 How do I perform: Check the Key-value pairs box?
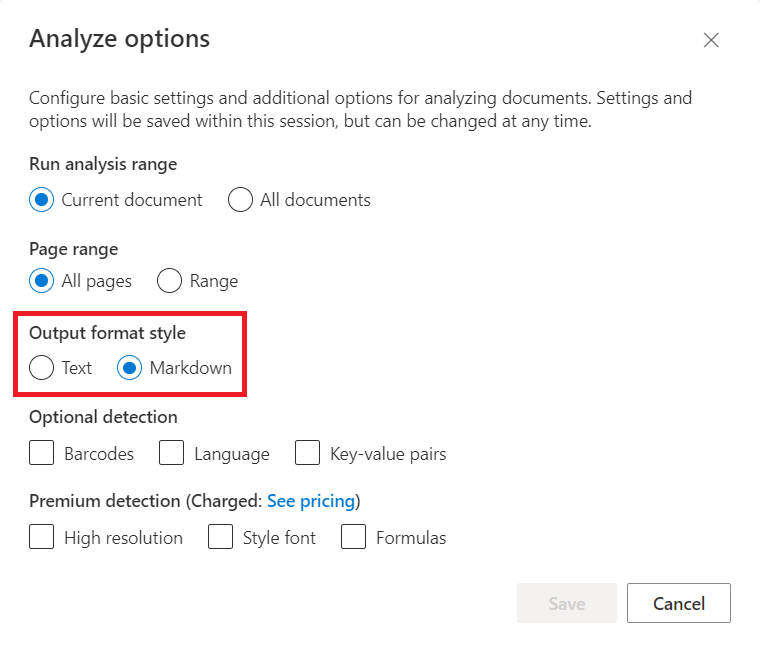[x=308, y=454]
